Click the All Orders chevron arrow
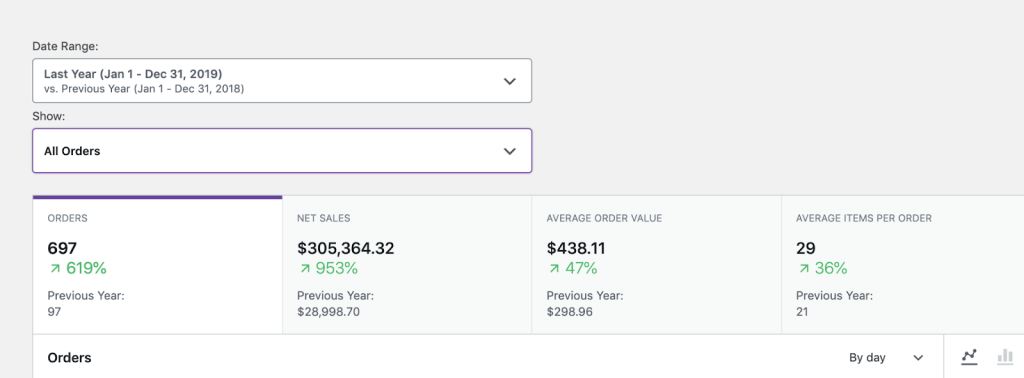The width and height of the screenshot is (1024, 378). coord(510,151)
